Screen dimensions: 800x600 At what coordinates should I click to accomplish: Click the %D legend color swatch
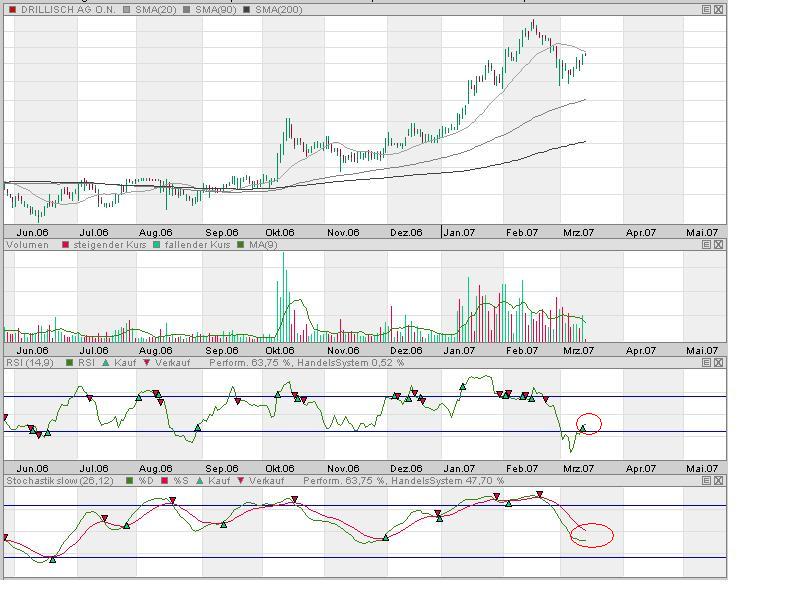(130, 481)
